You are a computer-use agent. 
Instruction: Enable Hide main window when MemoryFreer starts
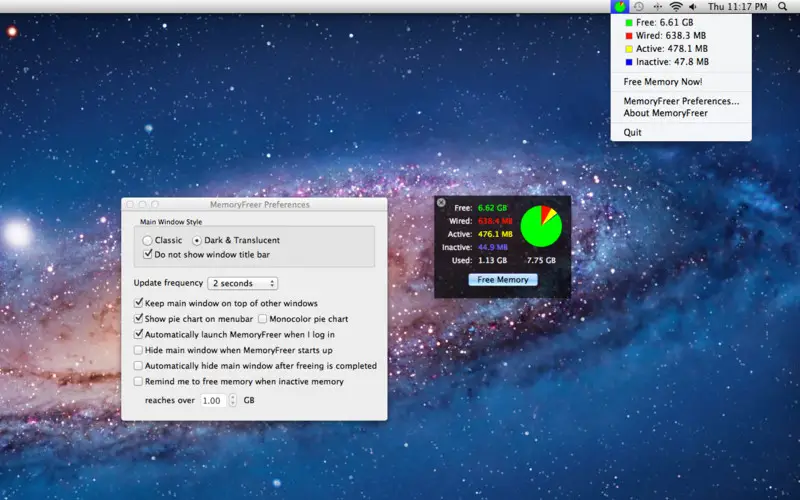click(x=138, y=350)
